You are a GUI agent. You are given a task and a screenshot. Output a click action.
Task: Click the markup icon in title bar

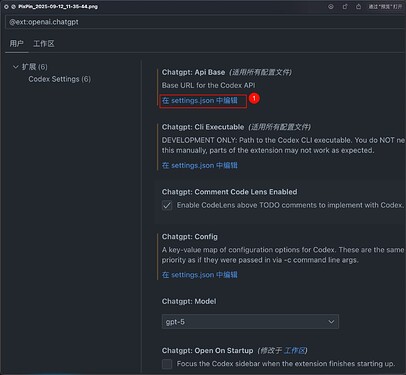(x=331, y=7)
